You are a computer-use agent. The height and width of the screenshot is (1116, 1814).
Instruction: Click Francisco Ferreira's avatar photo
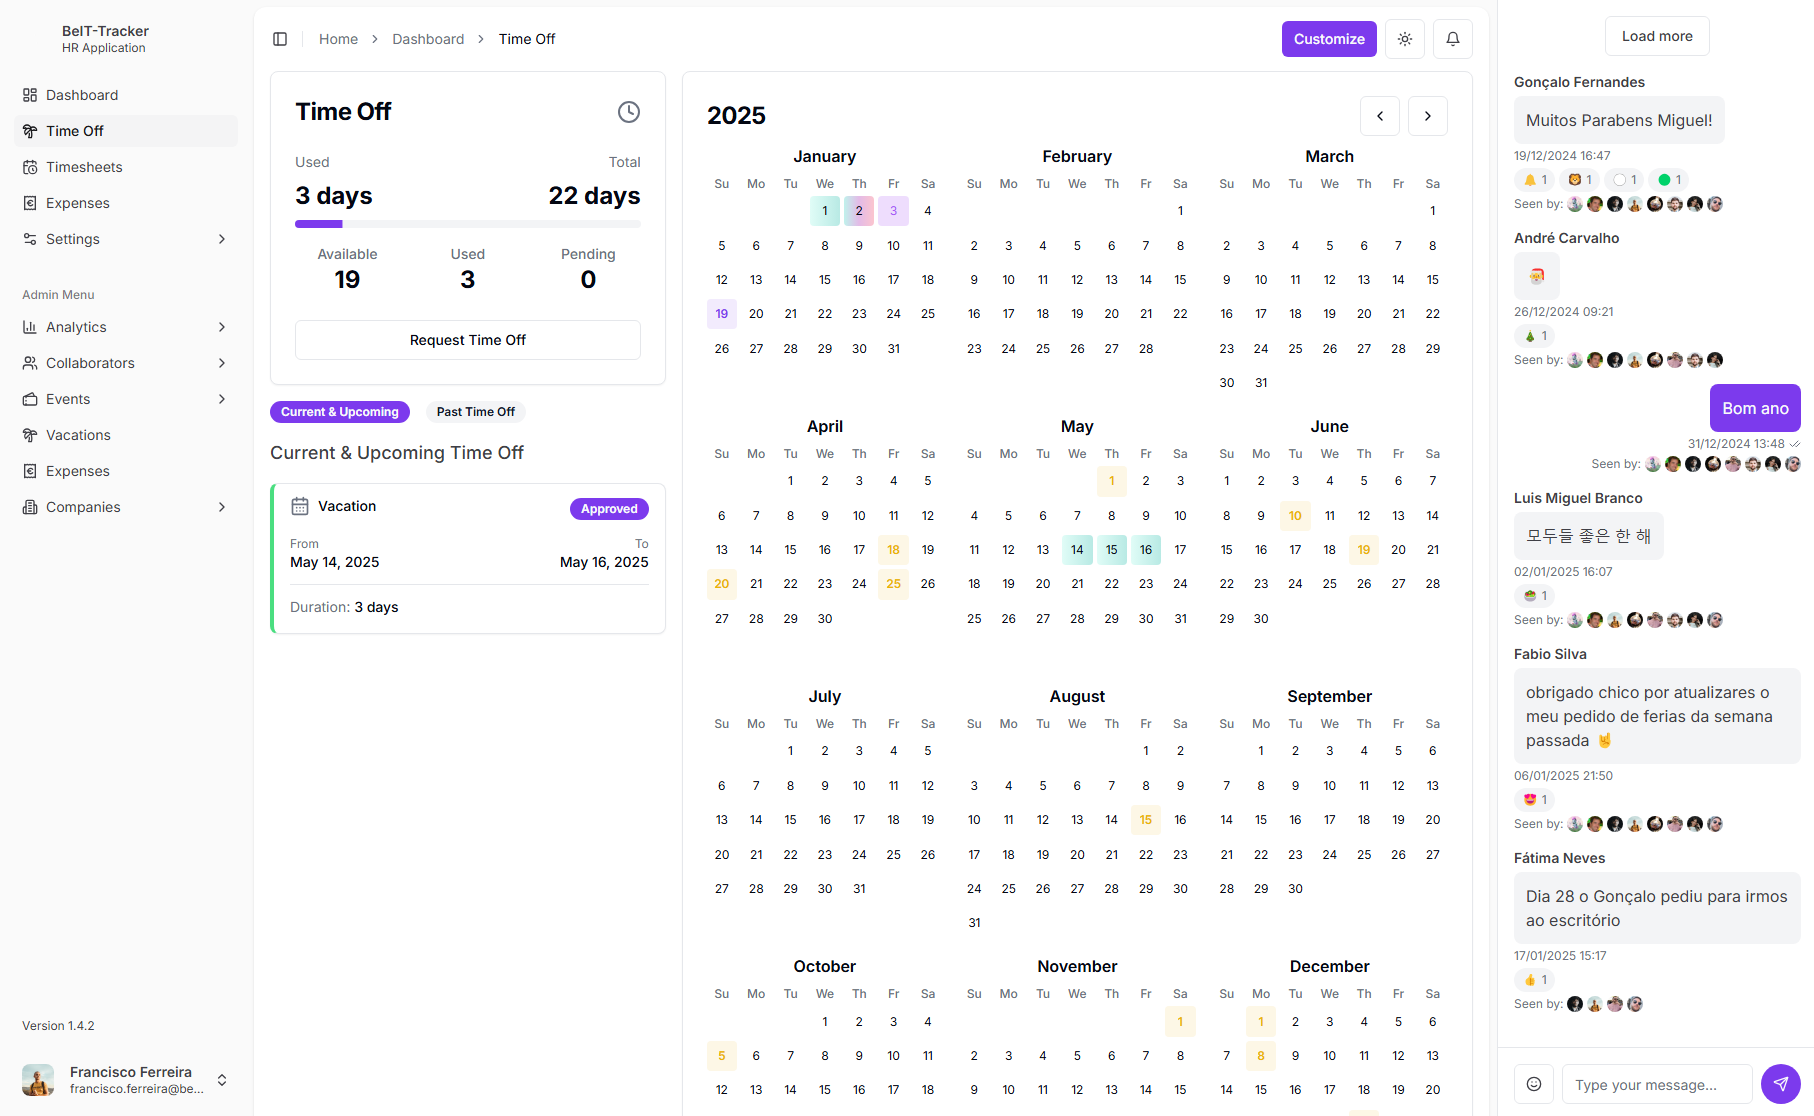(38, 1080)
